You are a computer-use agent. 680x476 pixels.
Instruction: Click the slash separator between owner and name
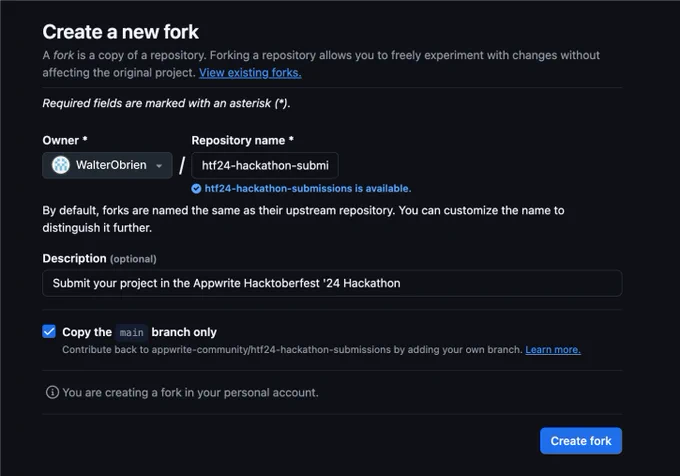182,165
